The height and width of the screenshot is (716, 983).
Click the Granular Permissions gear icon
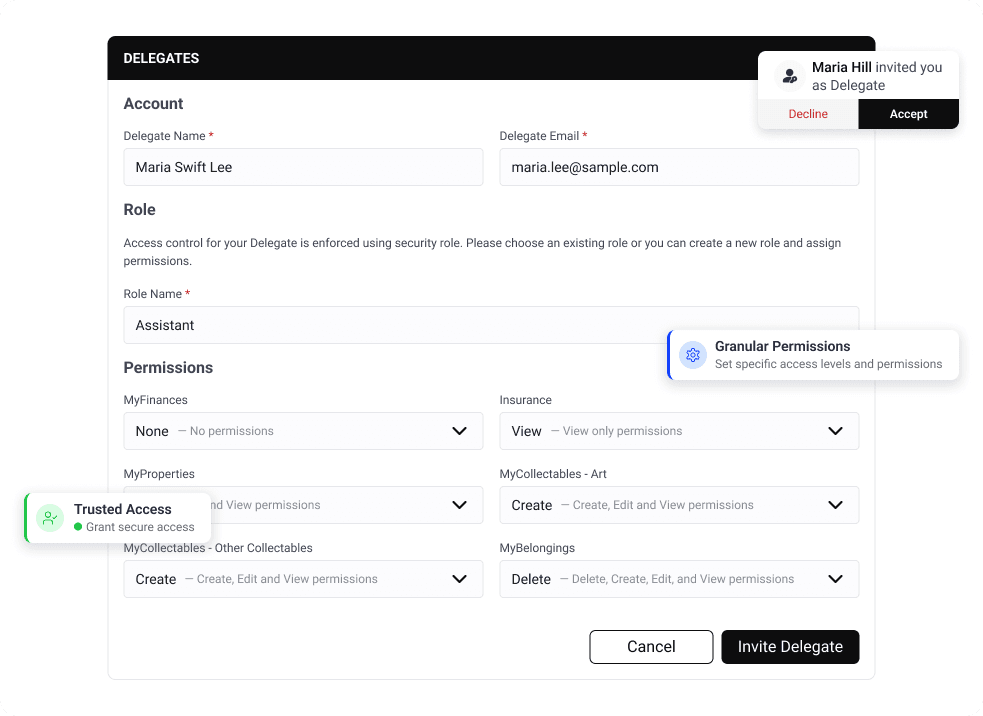[x=693, y=355]
